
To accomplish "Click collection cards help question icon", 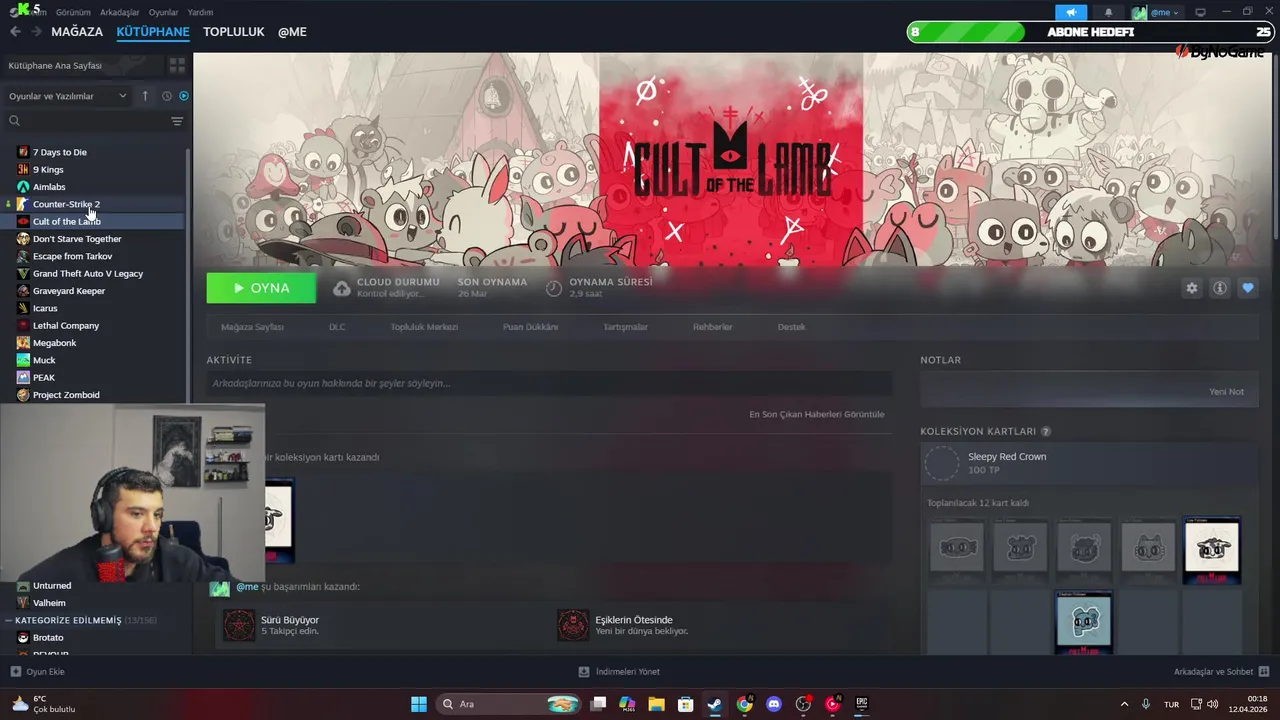I will [1046, 432].
